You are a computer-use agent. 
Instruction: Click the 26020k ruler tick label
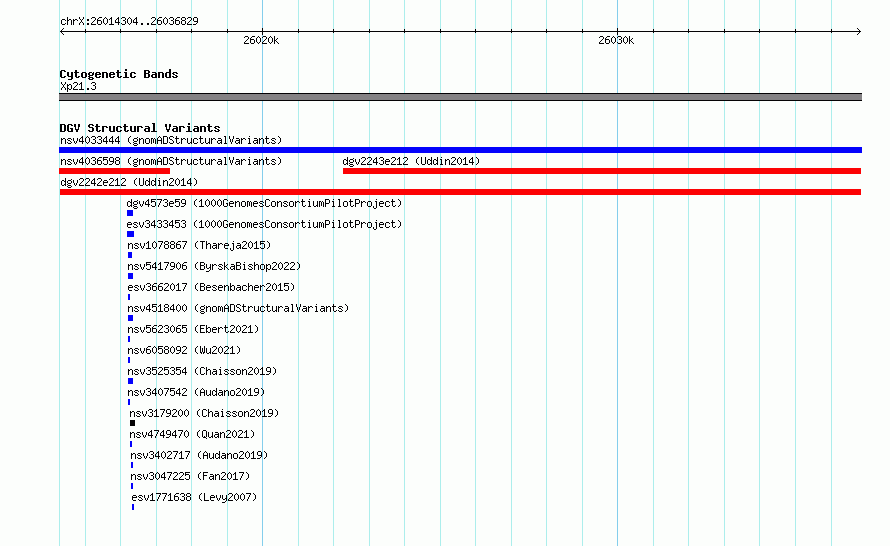(261, 40)
